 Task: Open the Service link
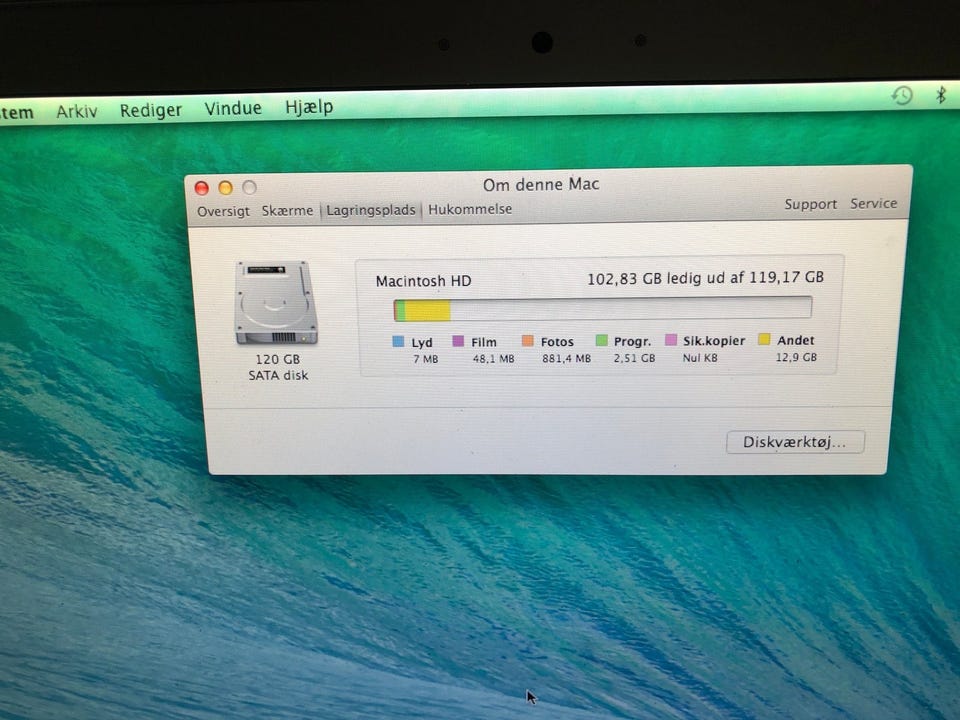tap(874, 203)
